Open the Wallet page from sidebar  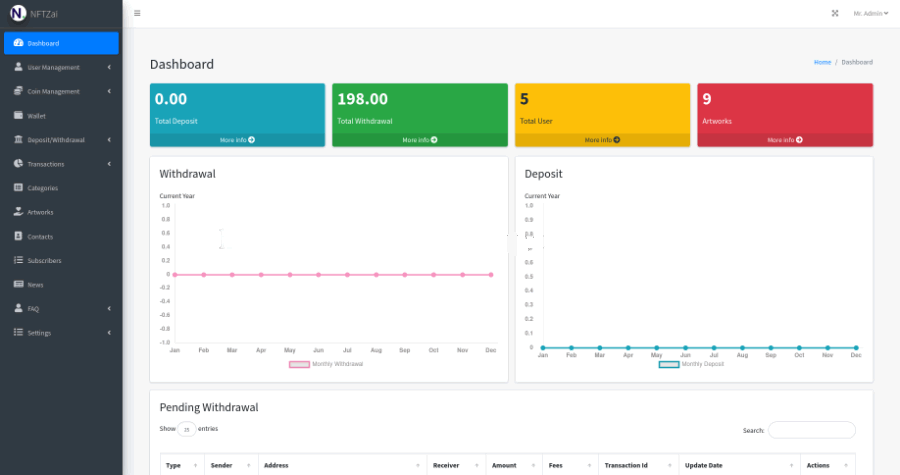click(x=36, y=116)
